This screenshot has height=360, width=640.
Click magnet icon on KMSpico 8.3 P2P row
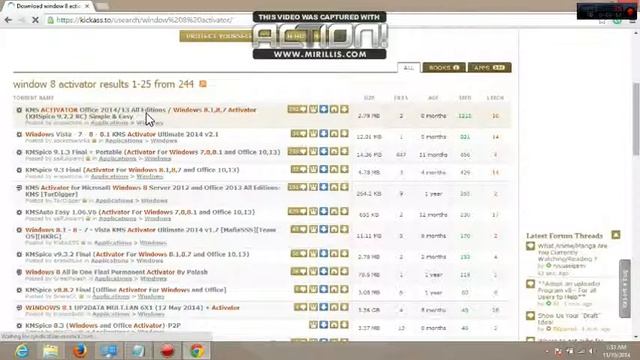click(334, 325)
